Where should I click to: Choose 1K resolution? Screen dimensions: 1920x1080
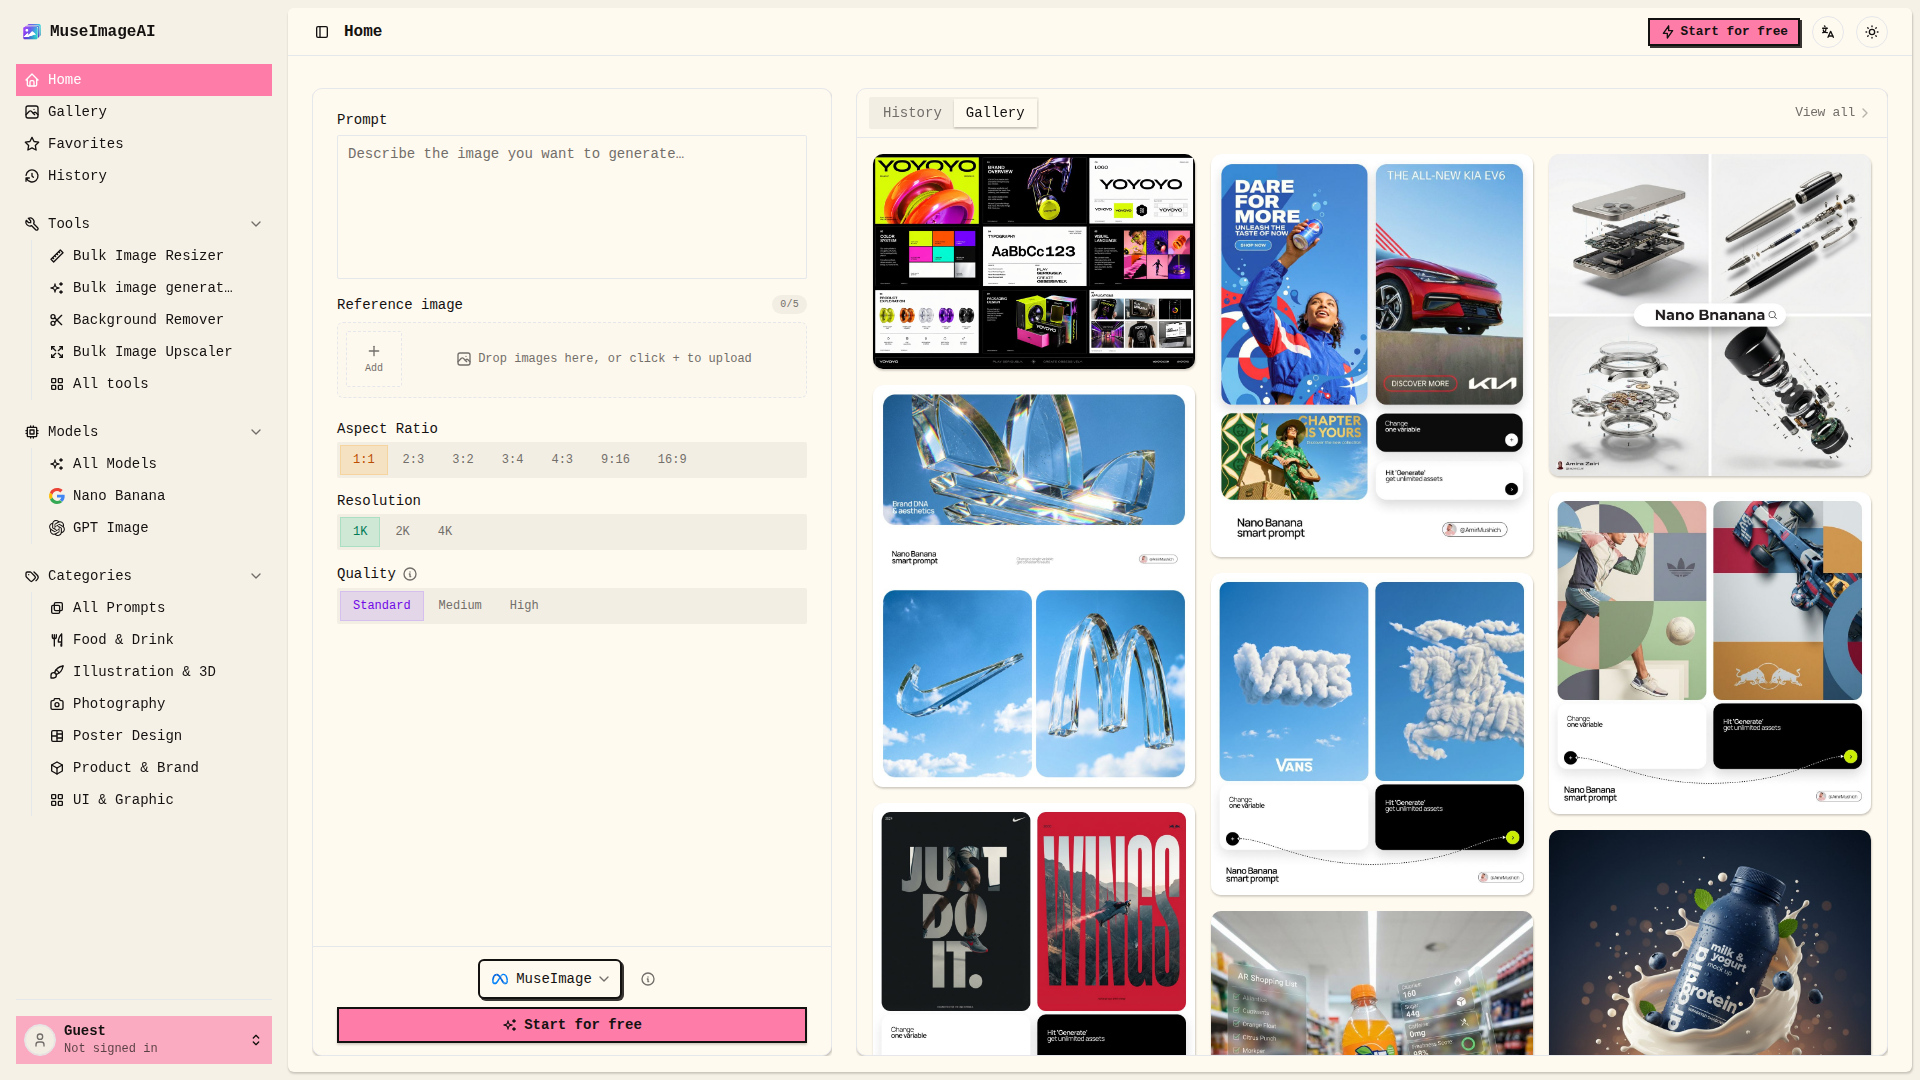point(360,532)
